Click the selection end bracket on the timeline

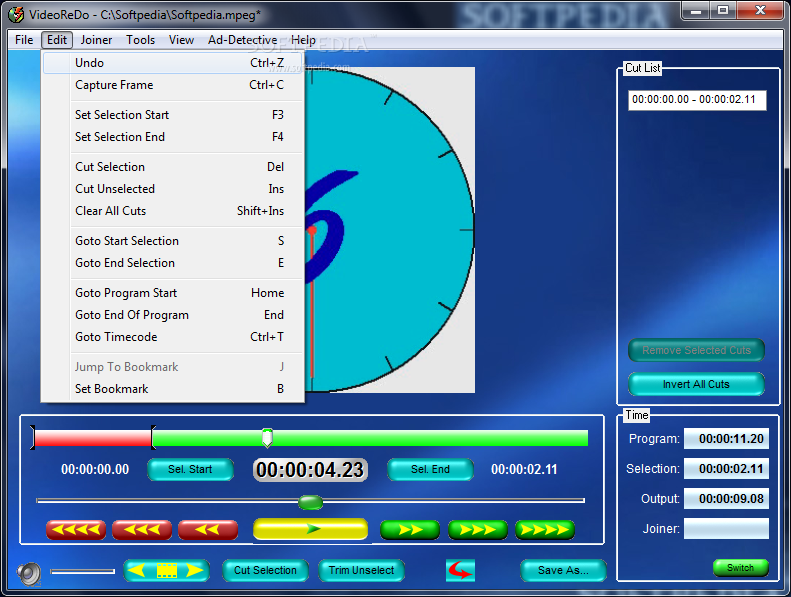pos(153,438)
